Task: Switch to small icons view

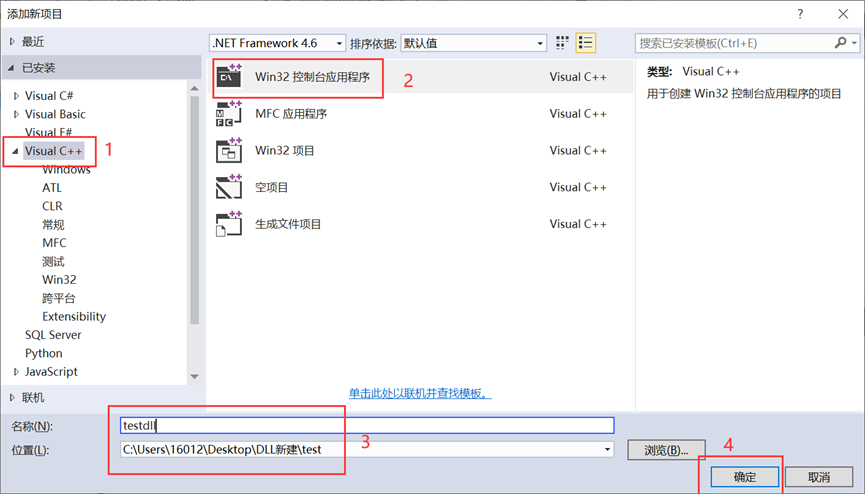Action: [x=562, y=43]
